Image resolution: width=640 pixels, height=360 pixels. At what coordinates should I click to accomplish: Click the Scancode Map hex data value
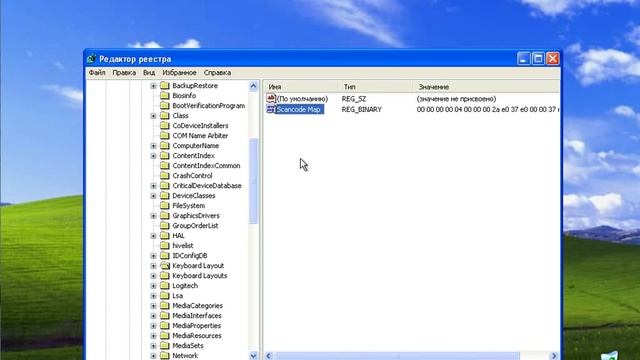pyautogui.click(x=488, y=109)
